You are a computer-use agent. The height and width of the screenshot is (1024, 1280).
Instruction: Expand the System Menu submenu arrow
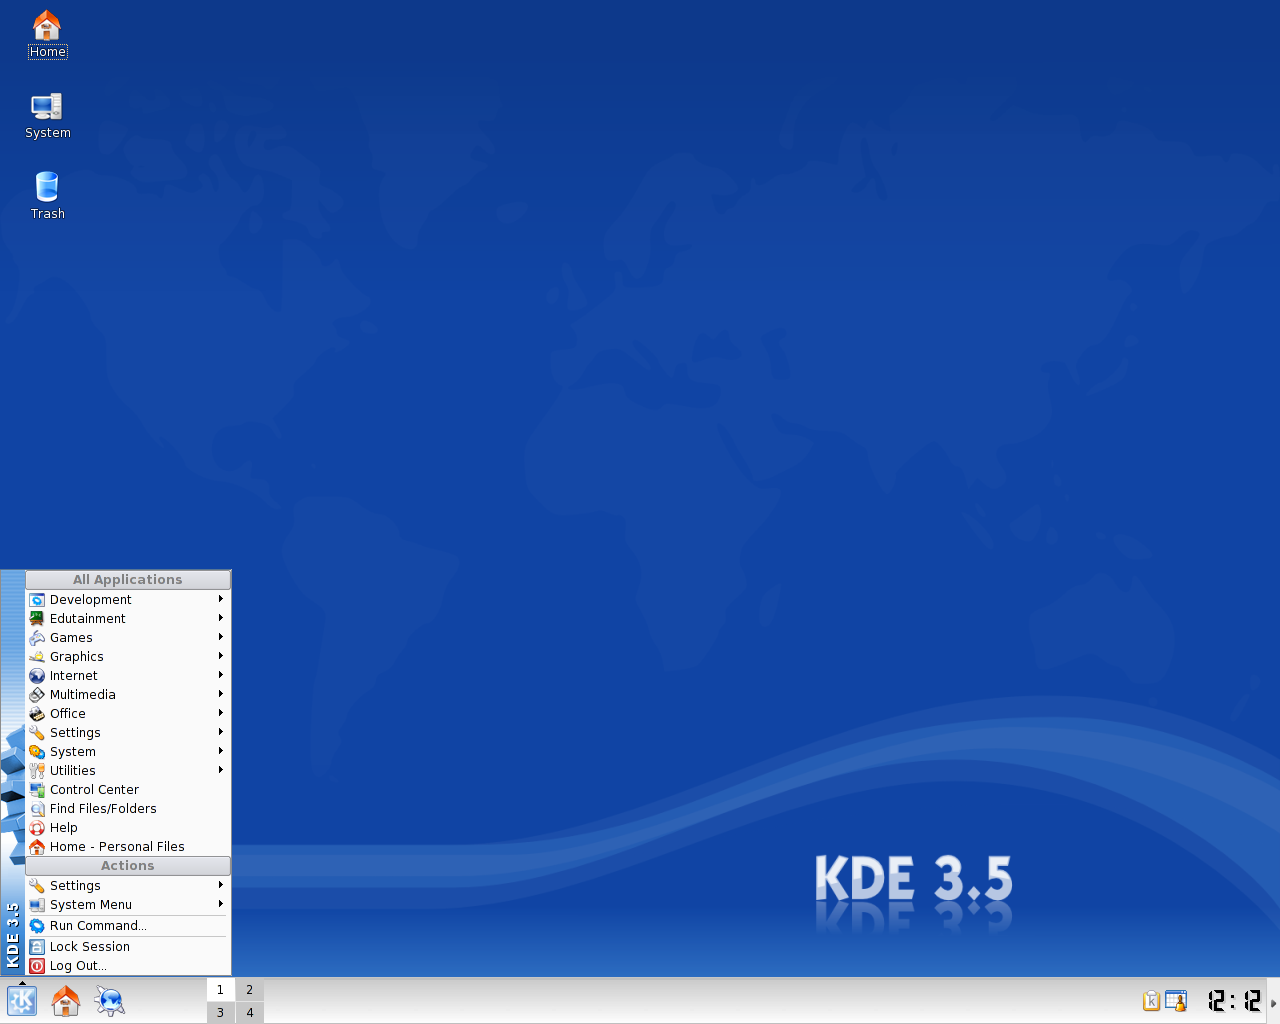(221, 904)
